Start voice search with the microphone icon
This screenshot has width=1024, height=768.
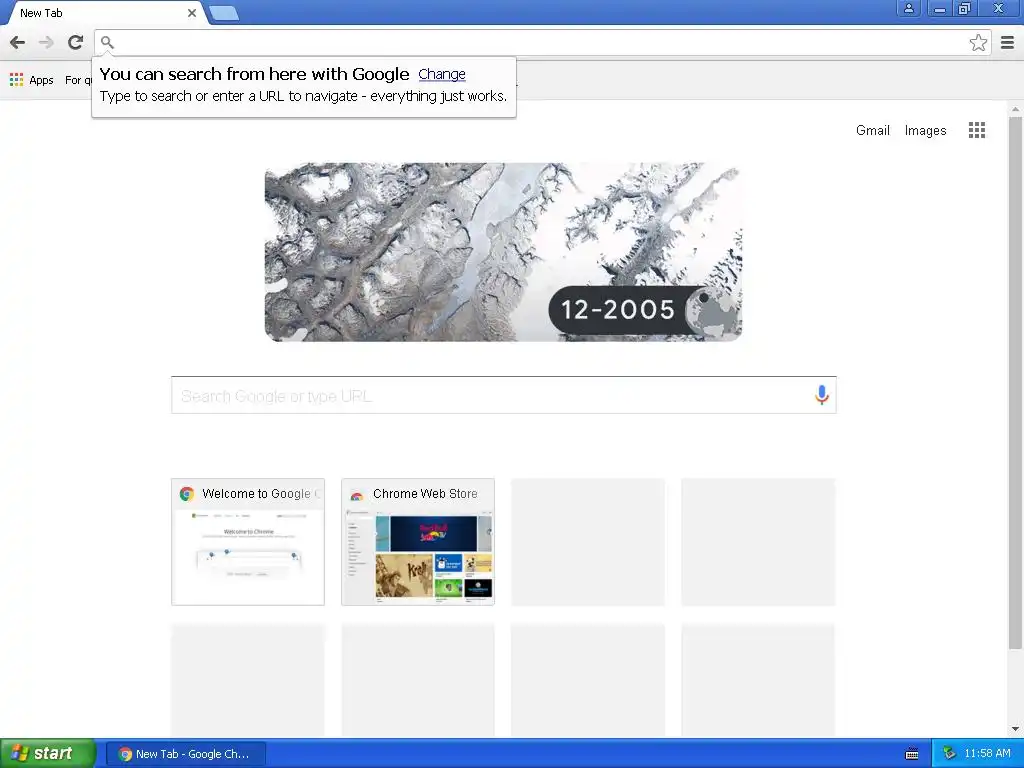822,394
